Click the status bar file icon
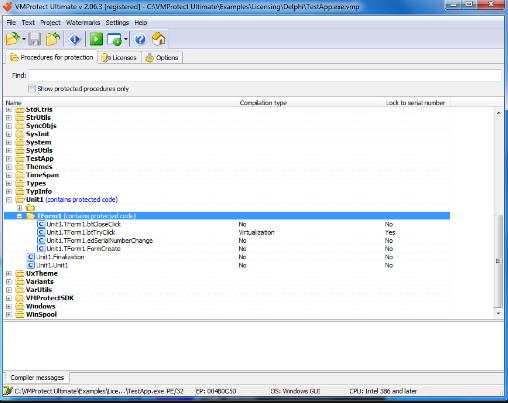 [8, 391]
